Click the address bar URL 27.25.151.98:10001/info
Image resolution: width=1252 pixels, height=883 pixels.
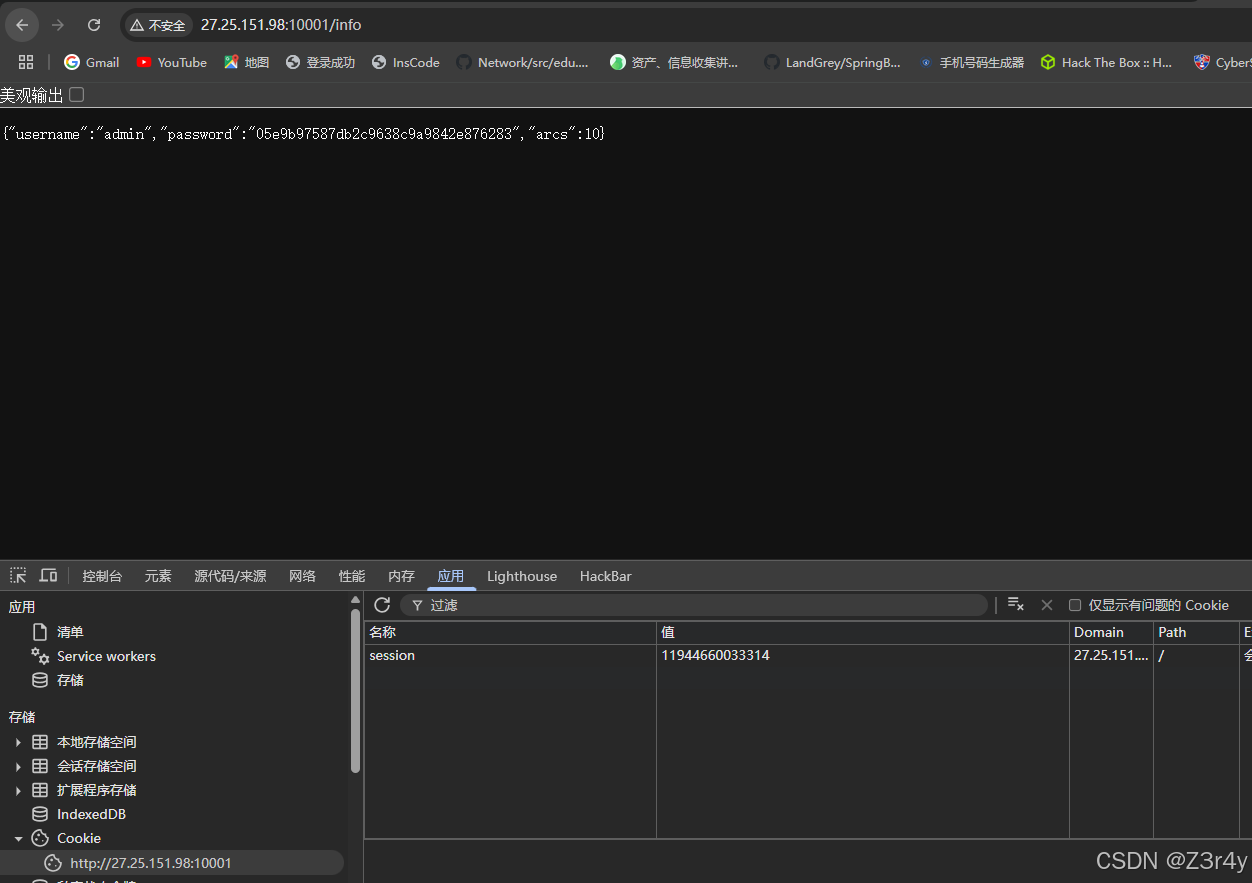pyautogui.click(x=281, y=25)
